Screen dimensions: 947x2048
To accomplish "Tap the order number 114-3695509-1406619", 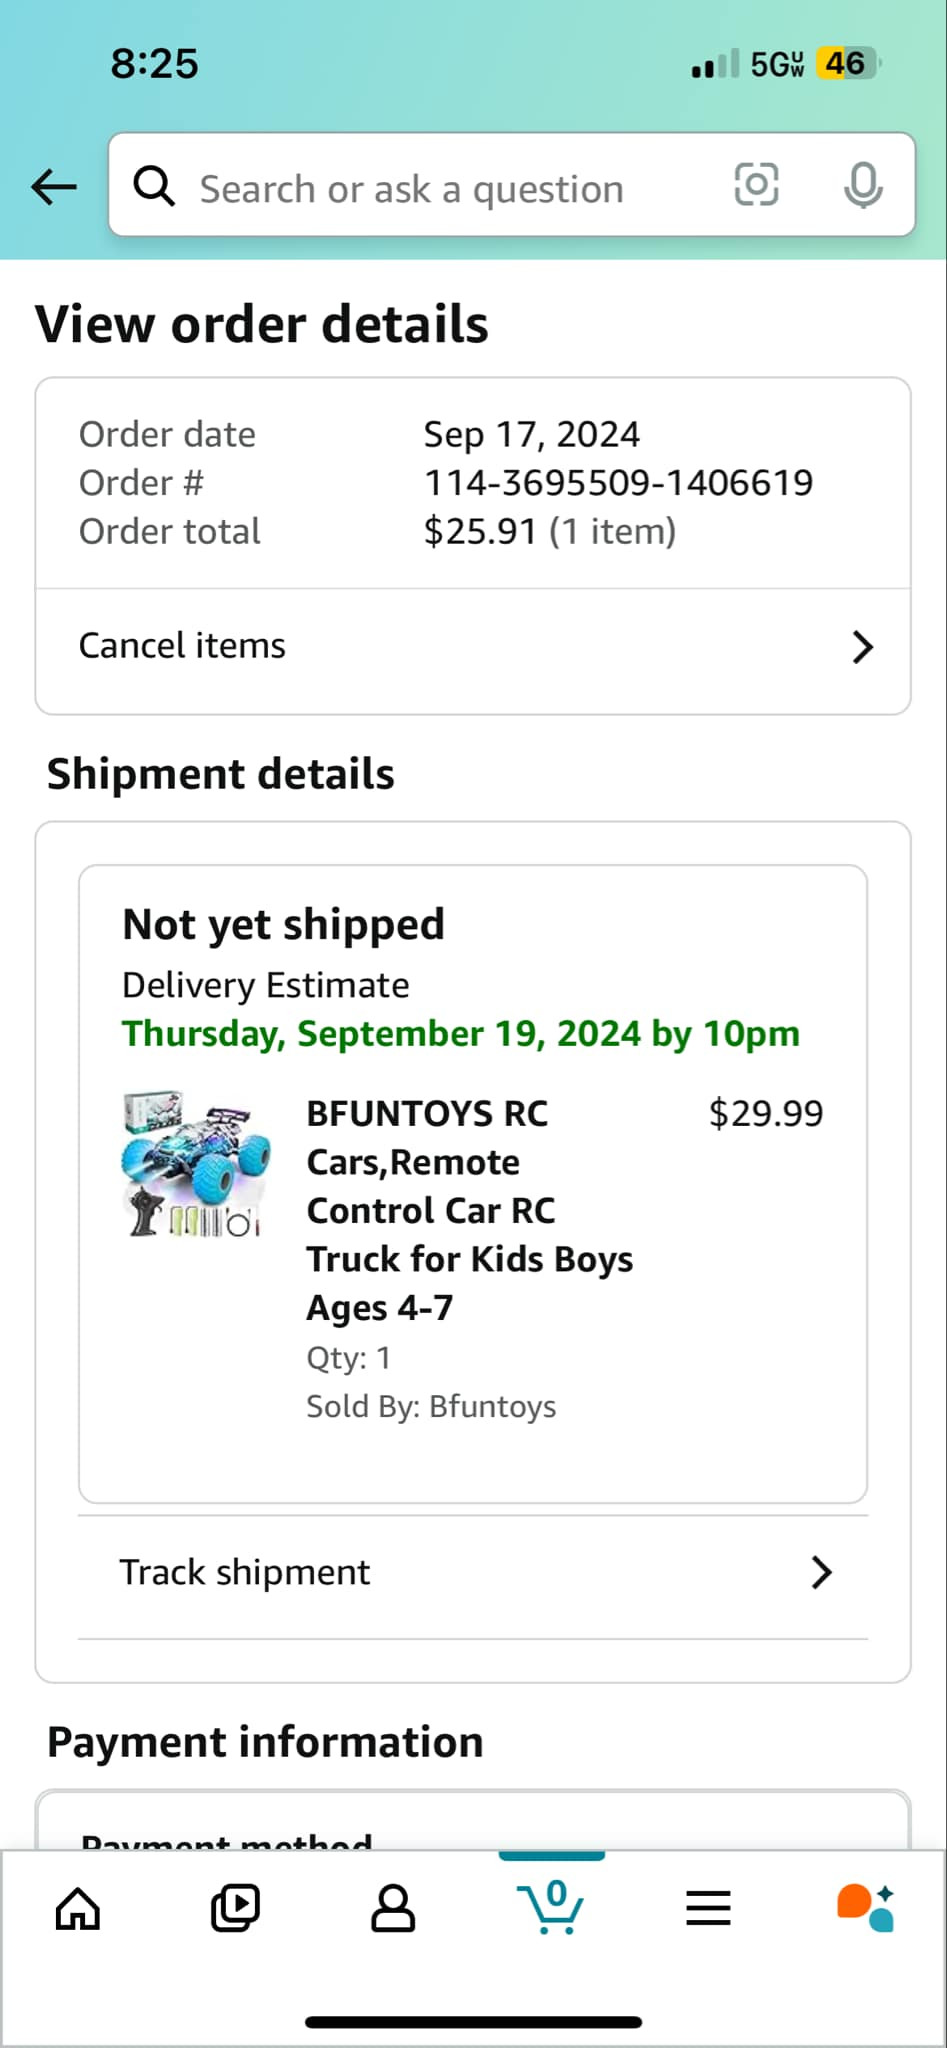I will [x=618, y=483].
